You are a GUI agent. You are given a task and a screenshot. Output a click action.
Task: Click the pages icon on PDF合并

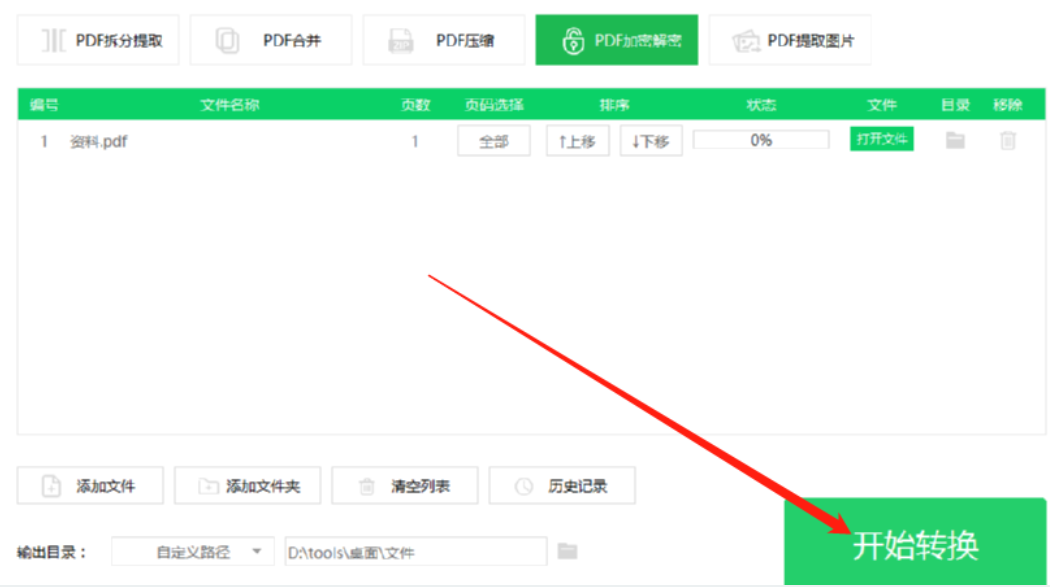(x=227, y=40)
